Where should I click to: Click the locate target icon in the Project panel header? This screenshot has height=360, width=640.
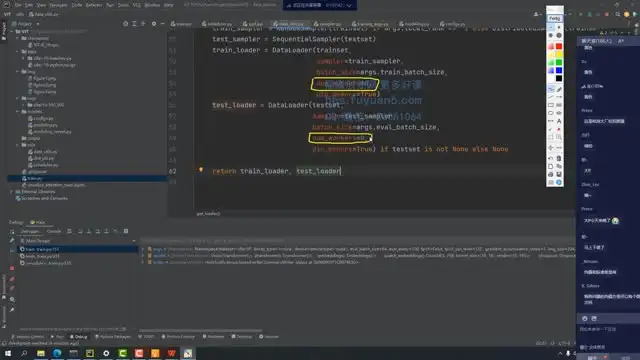click(125, 24)
